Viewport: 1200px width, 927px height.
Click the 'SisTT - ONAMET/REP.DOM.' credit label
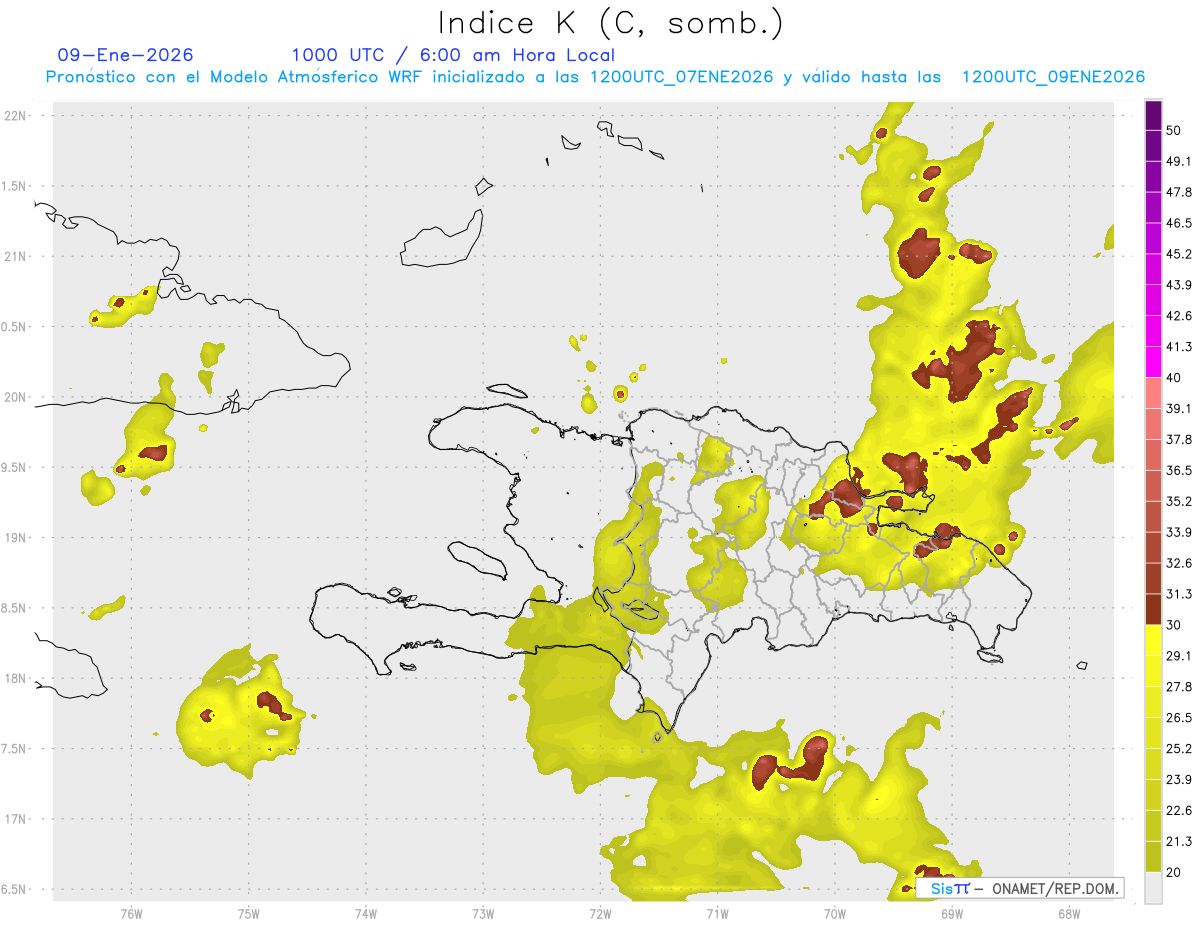tap(1020, 888)
